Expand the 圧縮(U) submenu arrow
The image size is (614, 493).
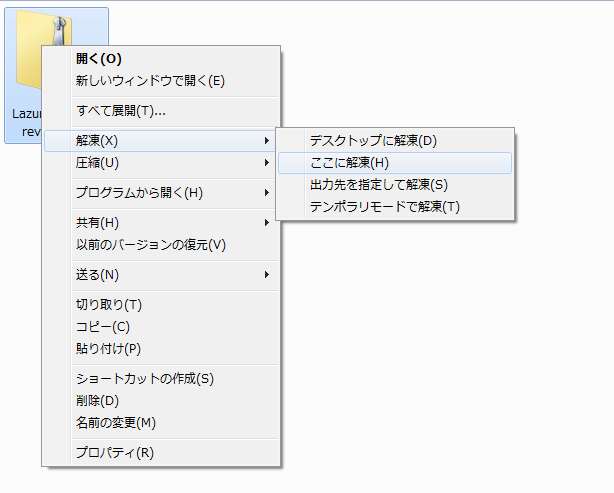click(x=267, y=163)
